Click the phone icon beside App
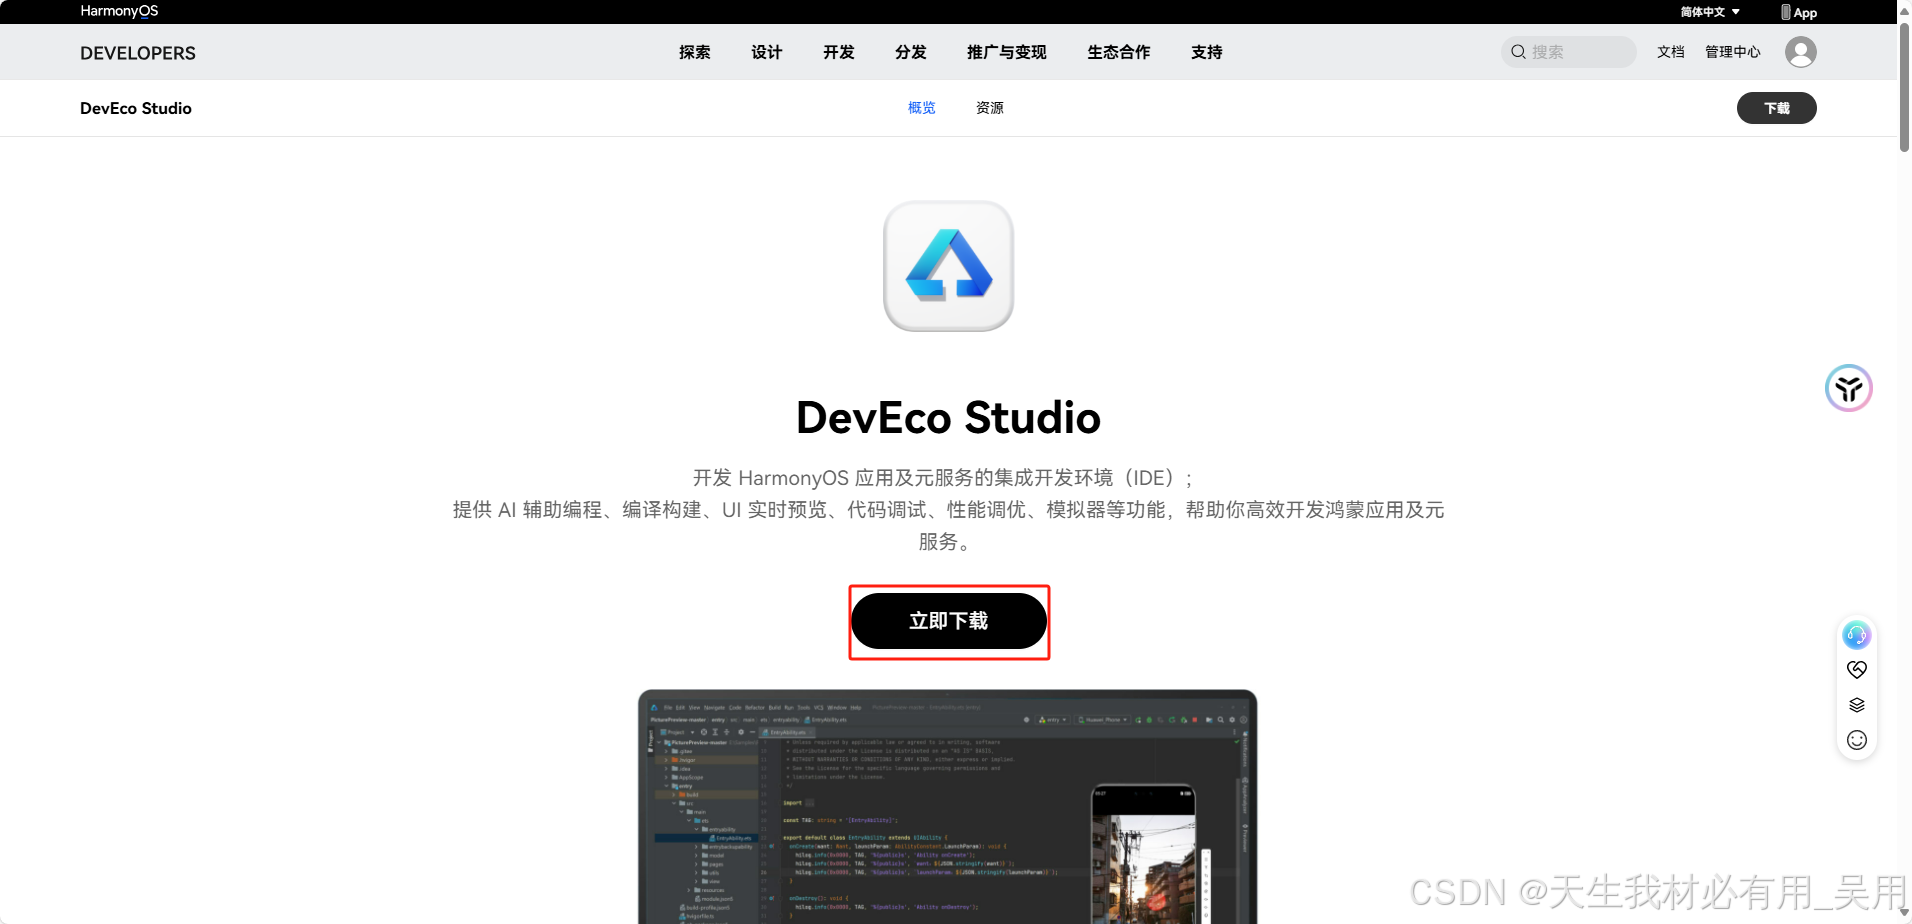Screen dimensions: 1912x924 [1786, 12]
